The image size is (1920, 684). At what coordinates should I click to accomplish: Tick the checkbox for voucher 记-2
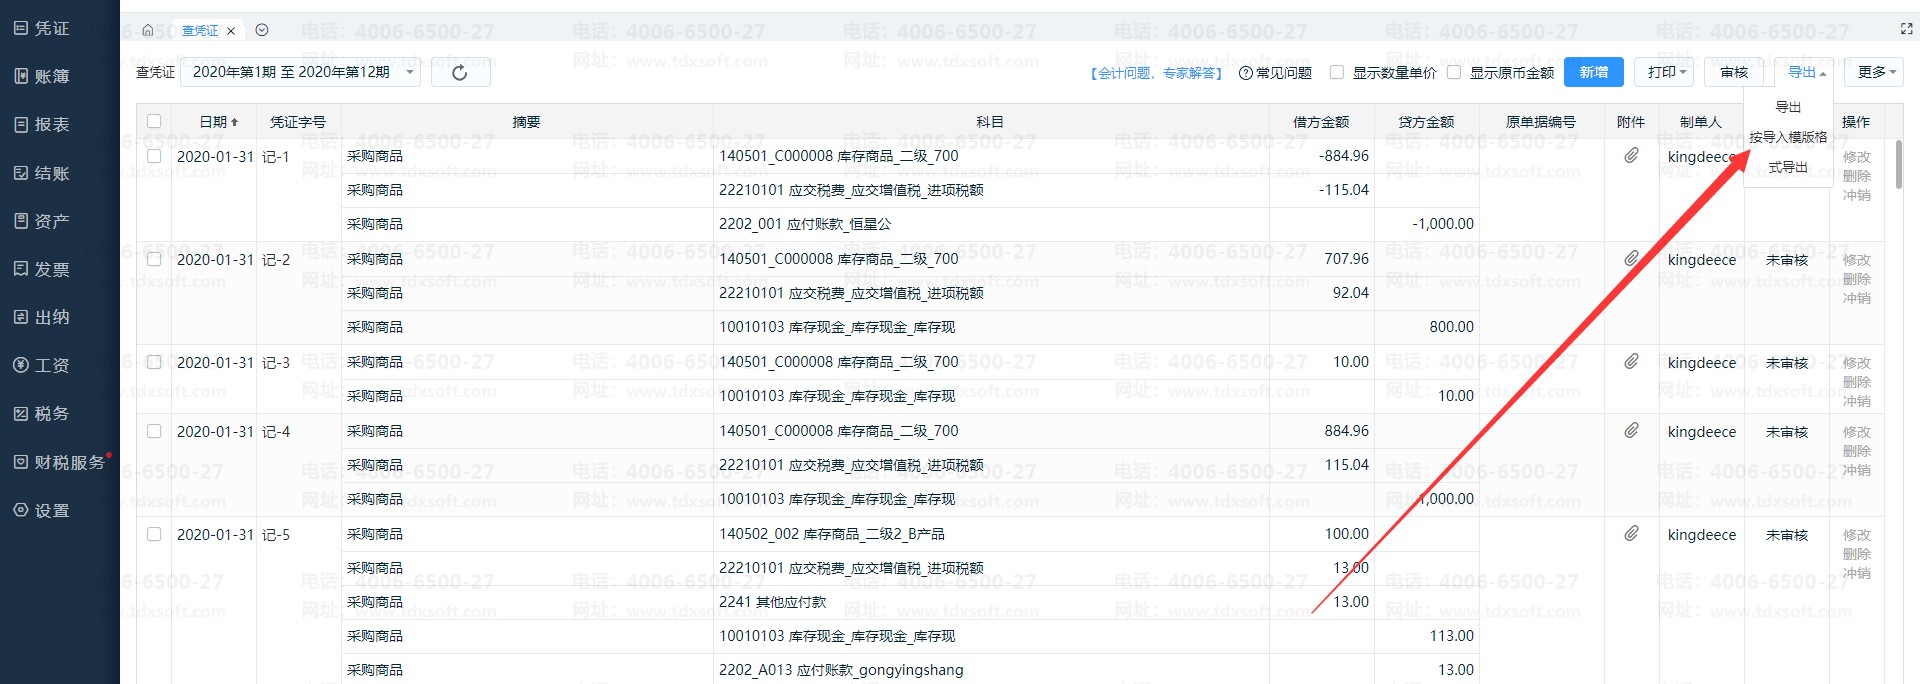154,259
